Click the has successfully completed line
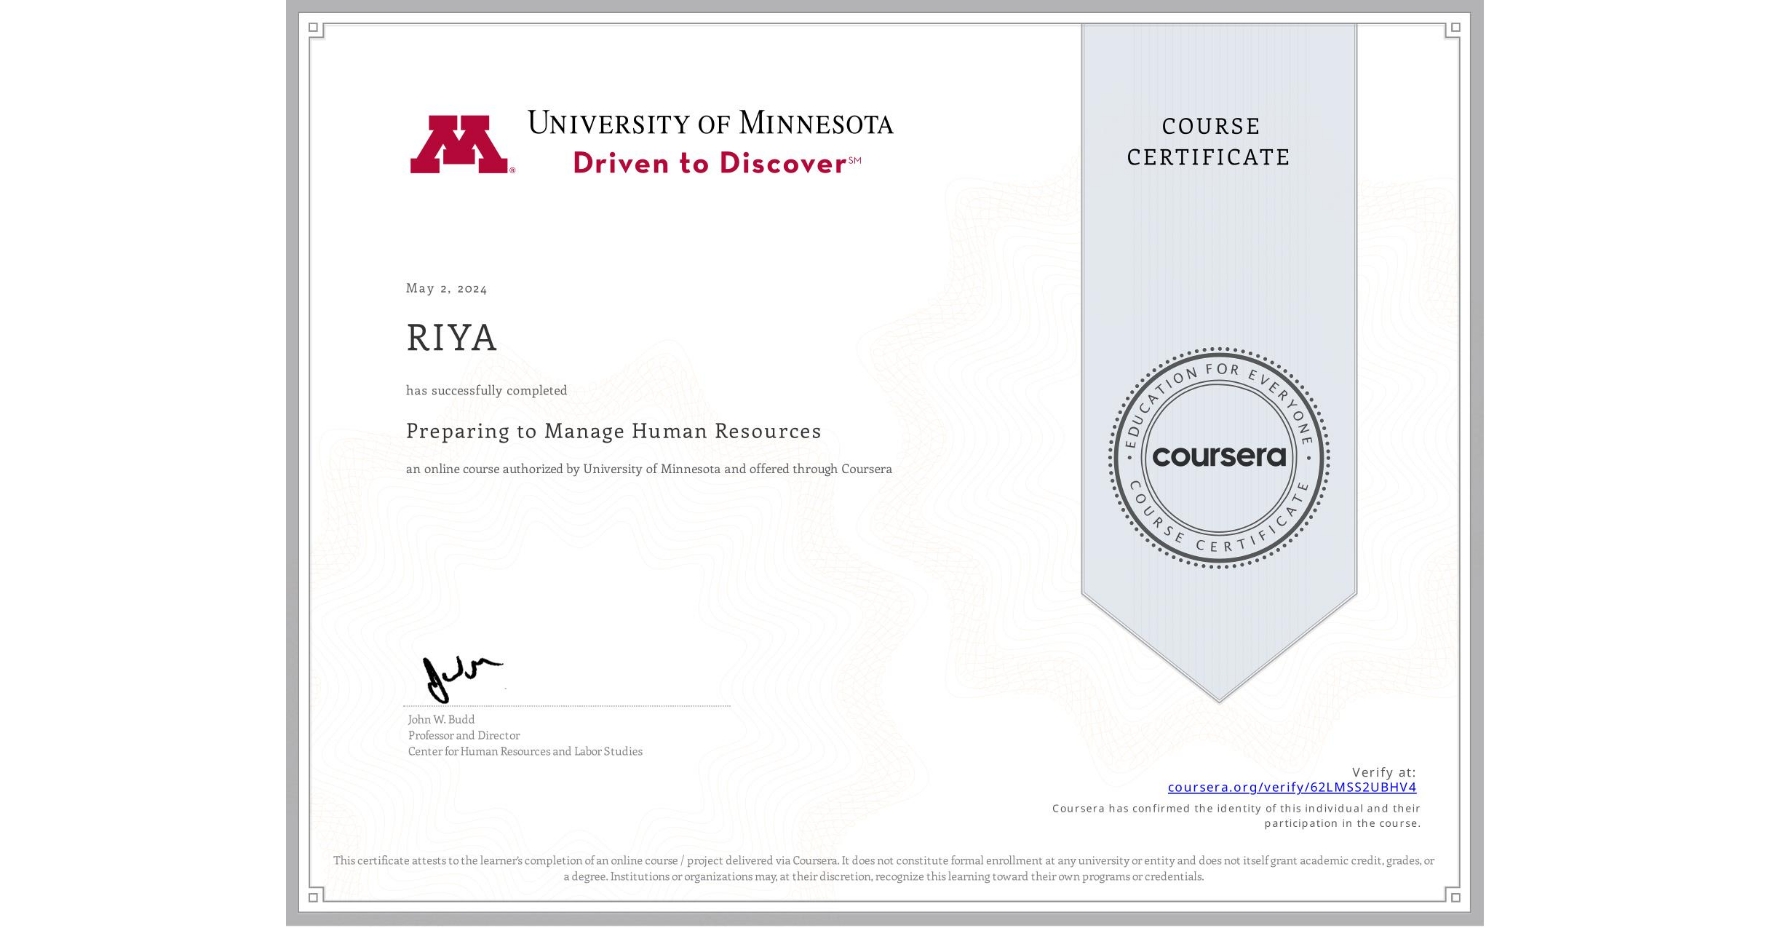The height and width of the screenshot is (928, 1772). [486, 390]
